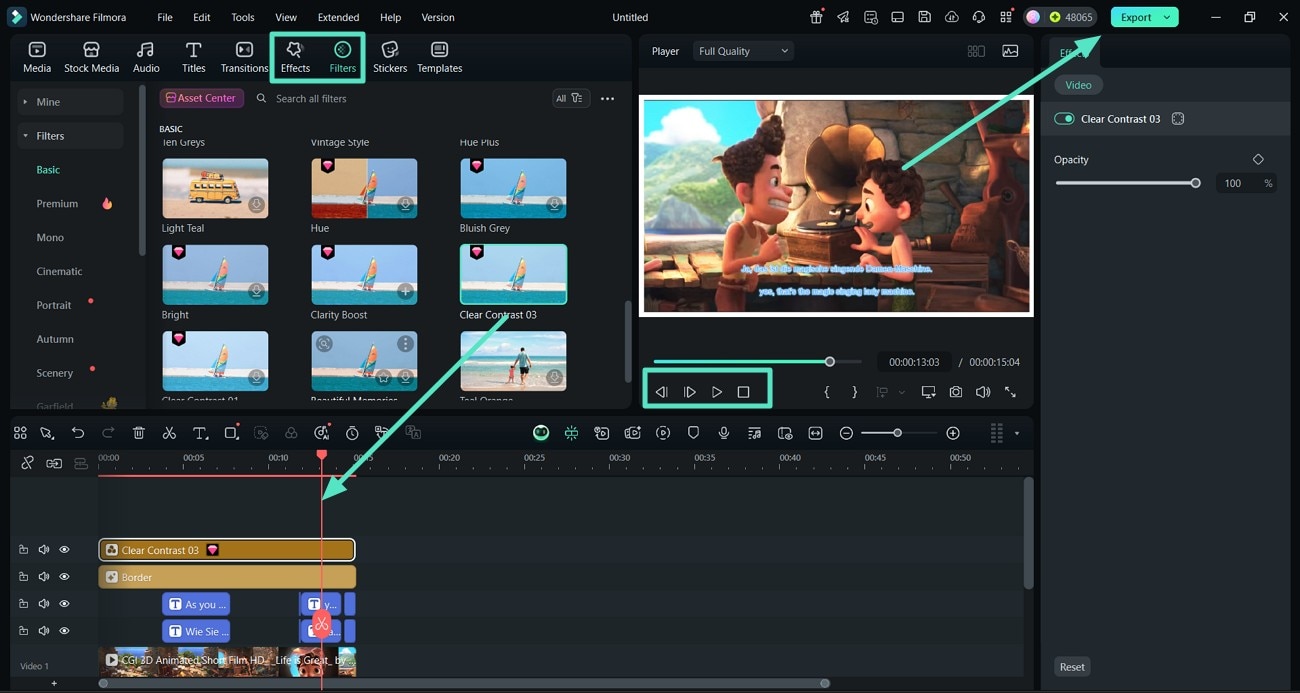Open the filters more options menu
The height and width of the screenshot is (693, 1300).
[607, 98]
